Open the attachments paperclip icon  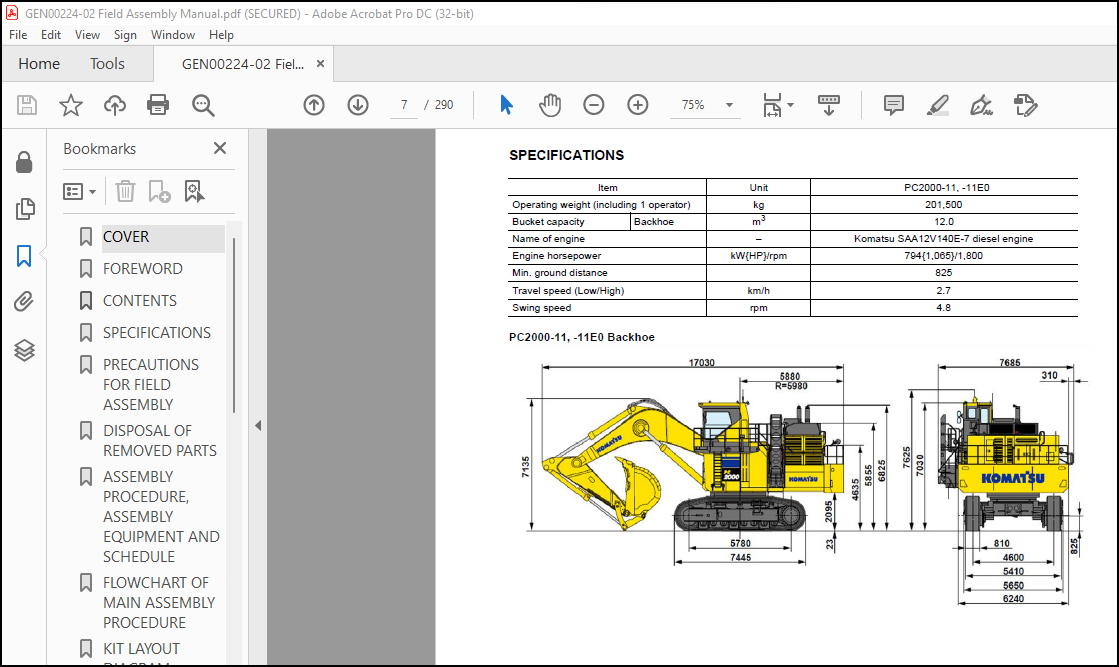click(24, 302)
